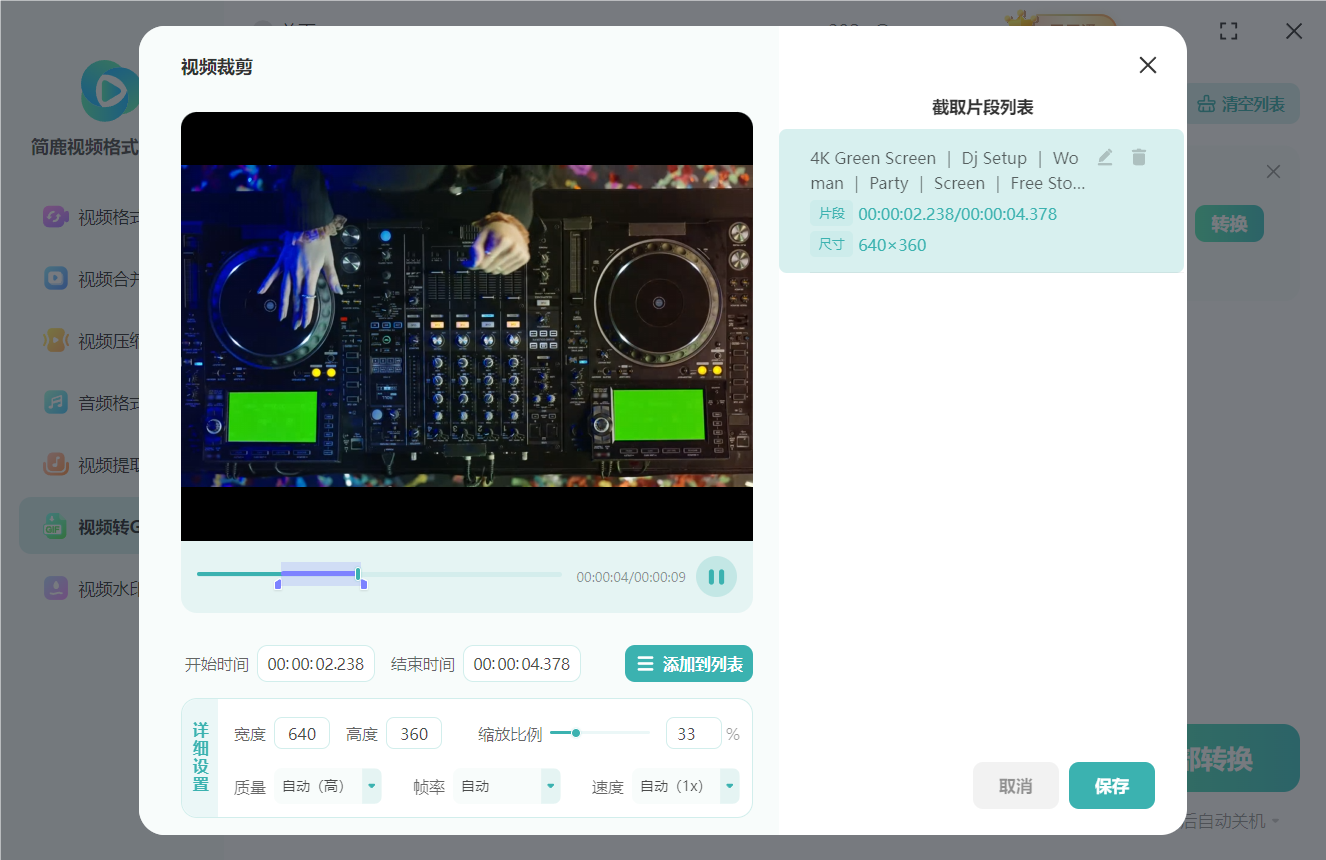This screenshot has height=860, width=1326.
Task: Click the 尺寸 tag in segment list
Action: [831, 245]
